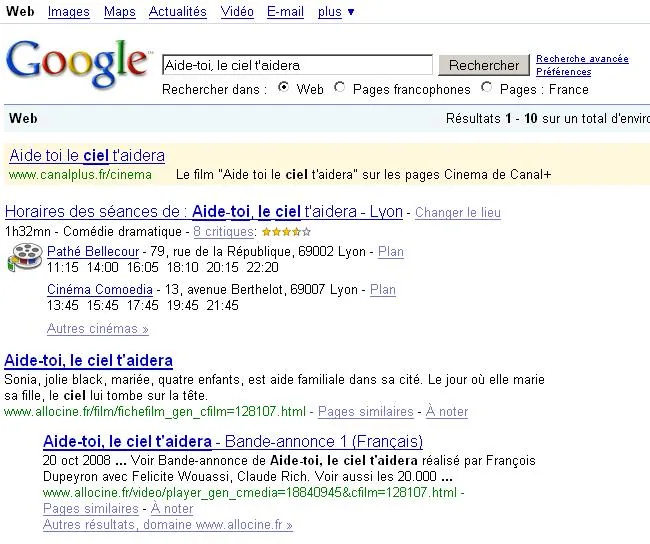Image resolution: width=650 pixels, height=544 pixels.
Task: Open Autres résultats, domaine www.allocine.fr
Action: coord(167,525)
